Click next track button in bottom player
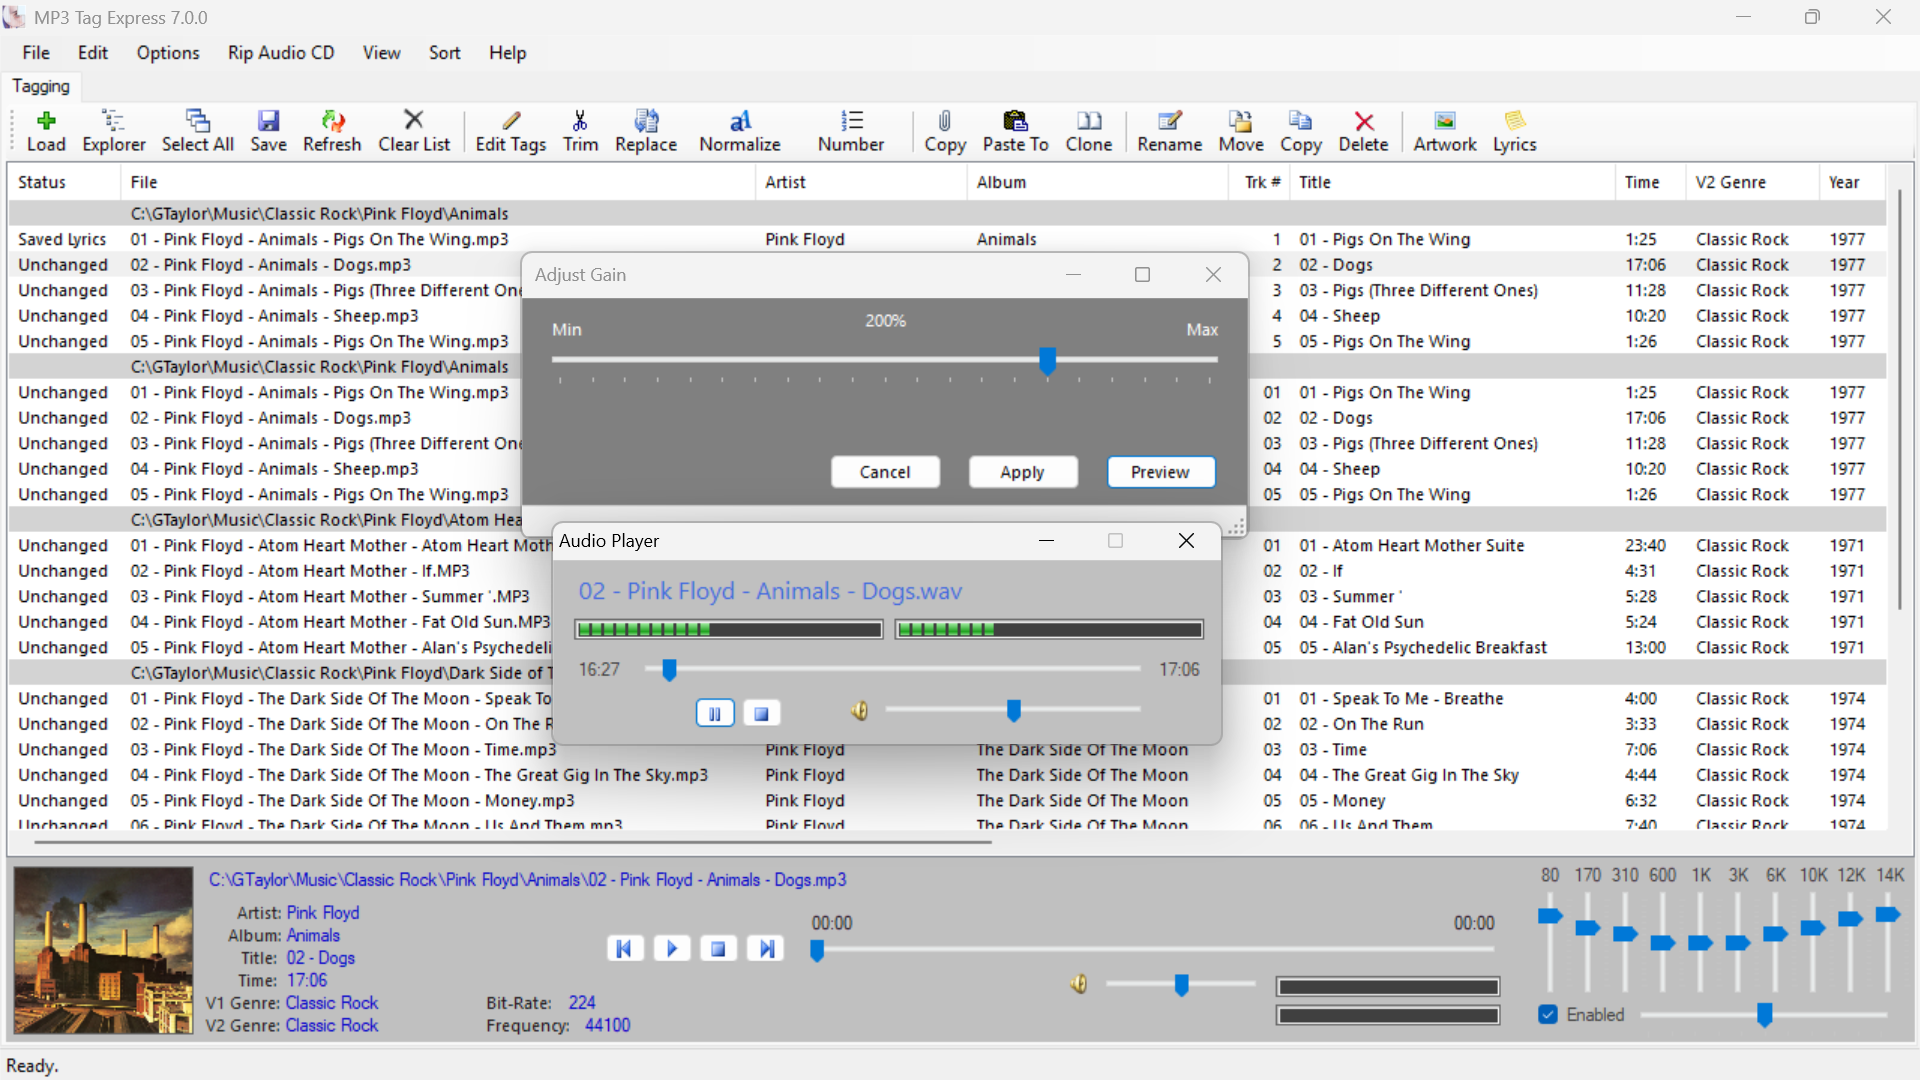Viewport: 1920px width, 1080px height. (x=766, y=948)
